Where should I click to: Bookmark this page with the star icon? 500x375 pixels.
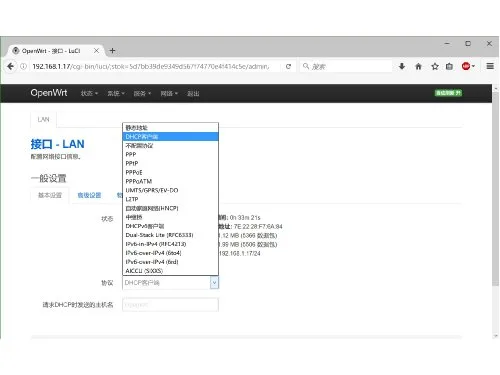(435, 66)
